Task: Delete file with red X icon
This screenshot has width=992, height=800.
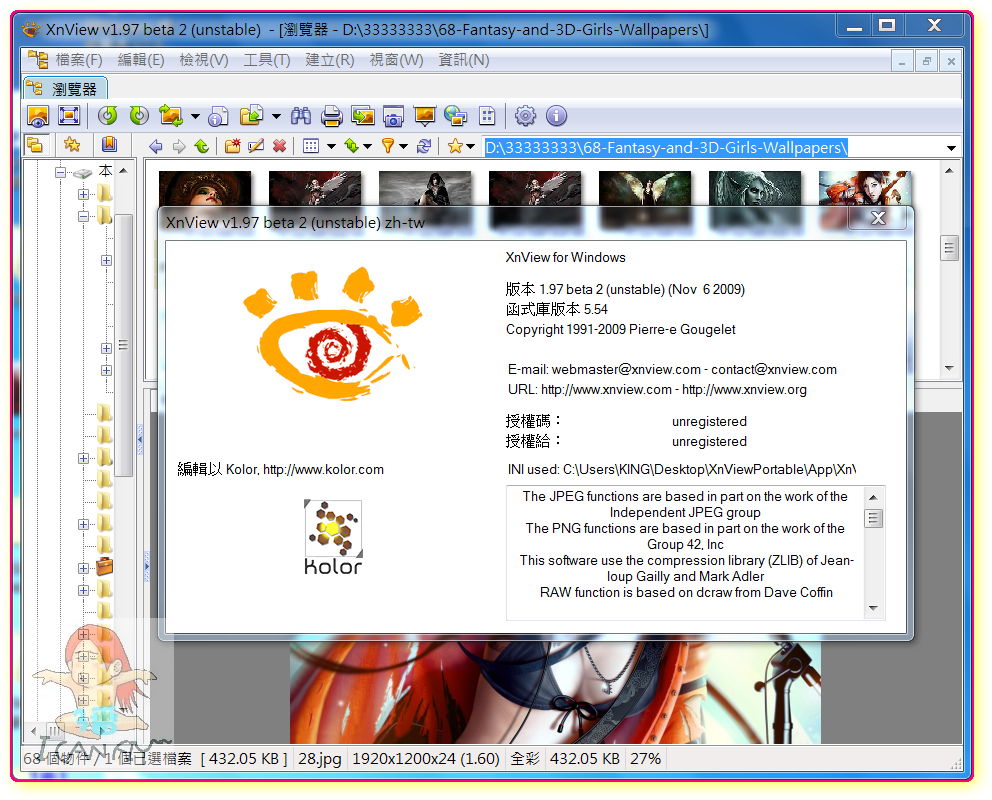Action: [279, 147]
